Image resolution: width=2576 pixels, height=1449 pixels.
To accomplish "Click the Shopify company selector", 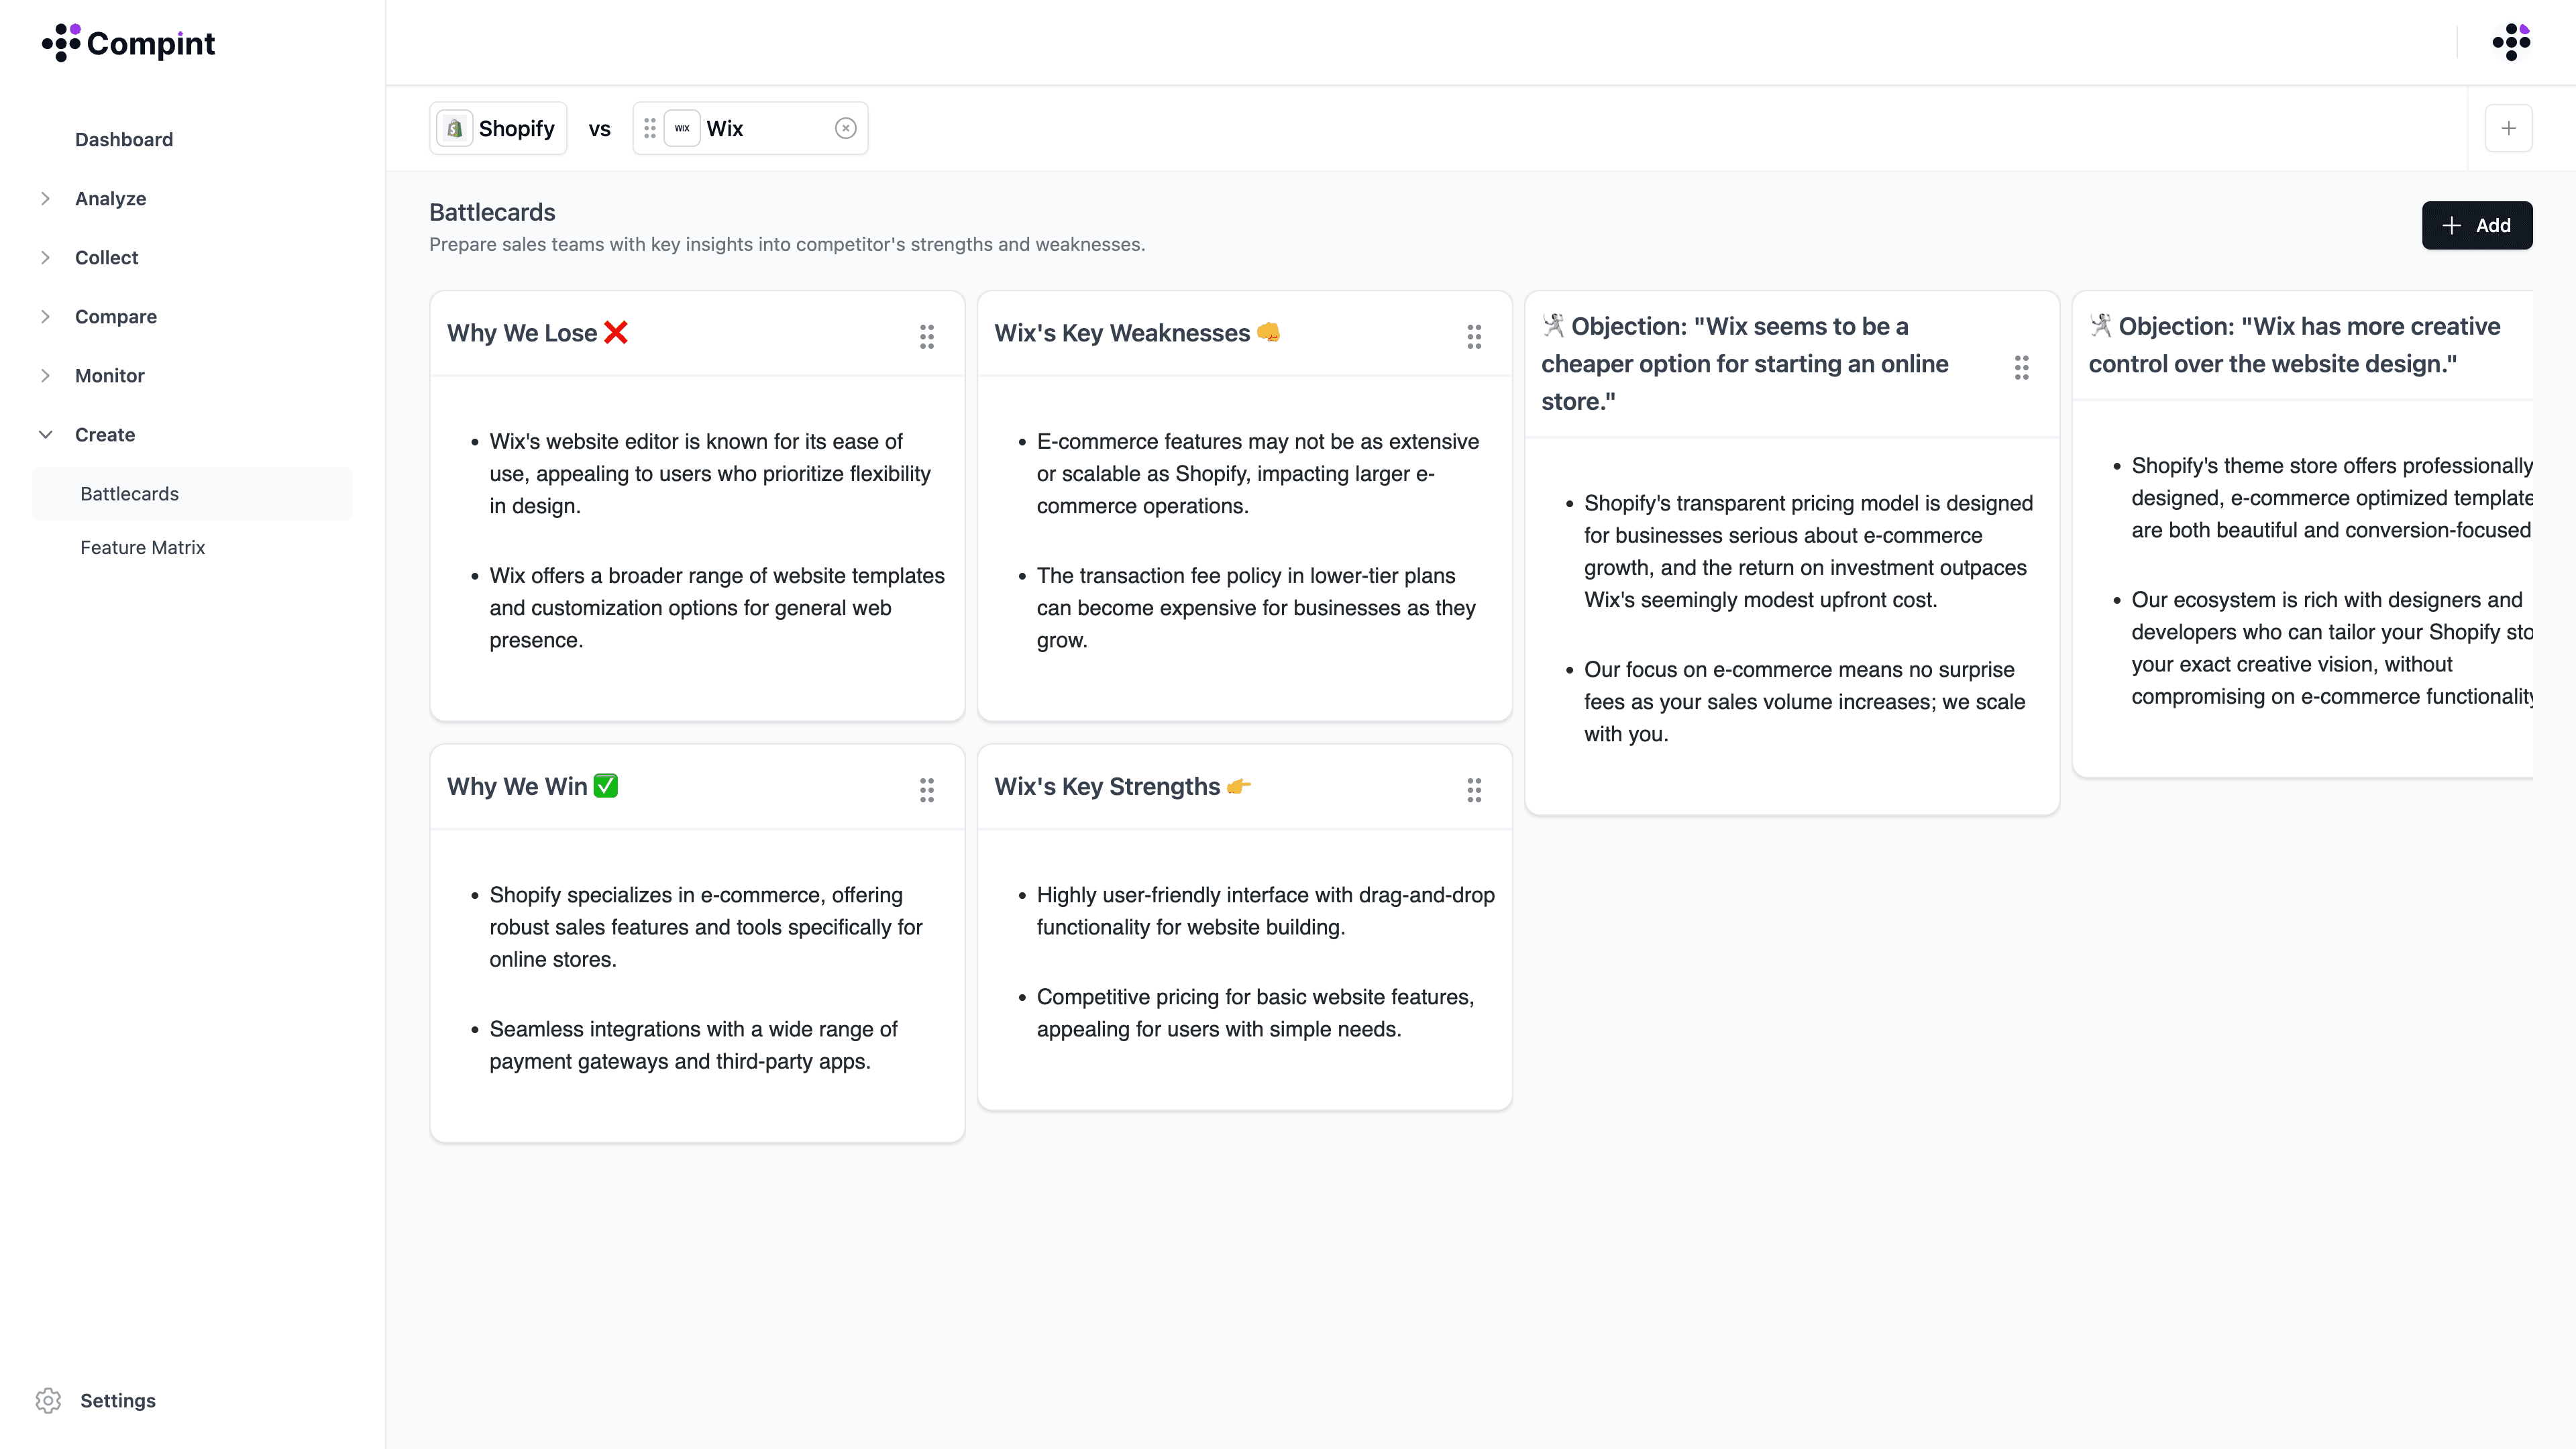I will pos(498,128).
